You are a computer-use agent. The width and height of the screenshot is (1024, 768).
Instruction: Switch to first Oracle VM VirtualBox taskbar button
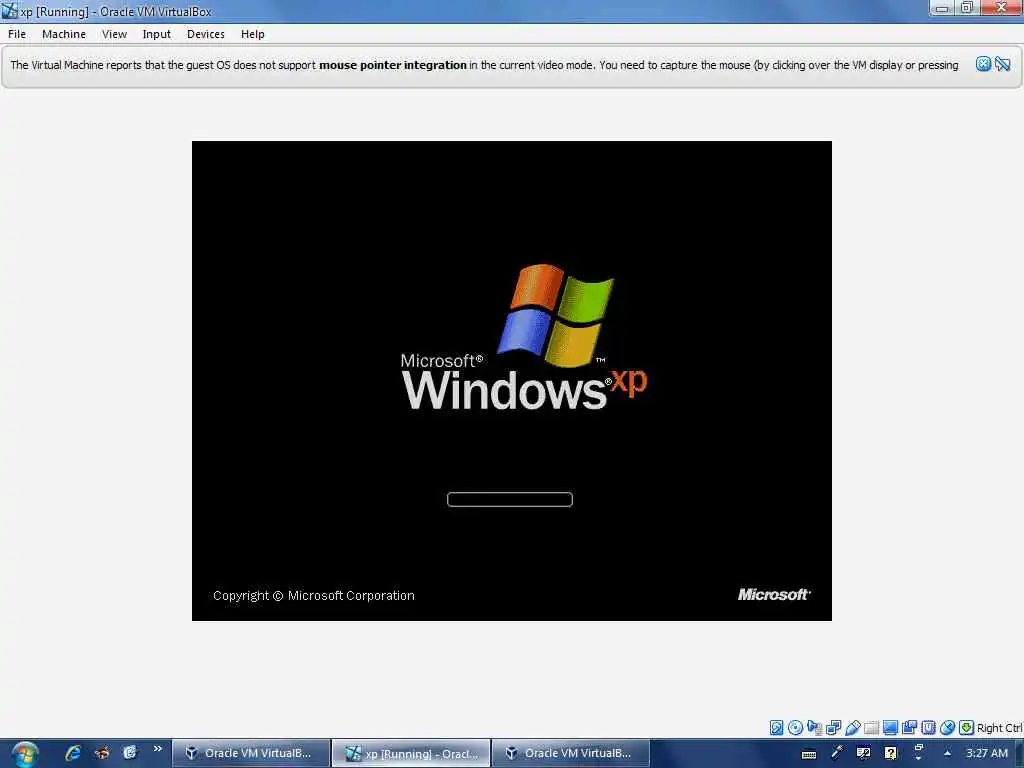[x=251, y=754]
